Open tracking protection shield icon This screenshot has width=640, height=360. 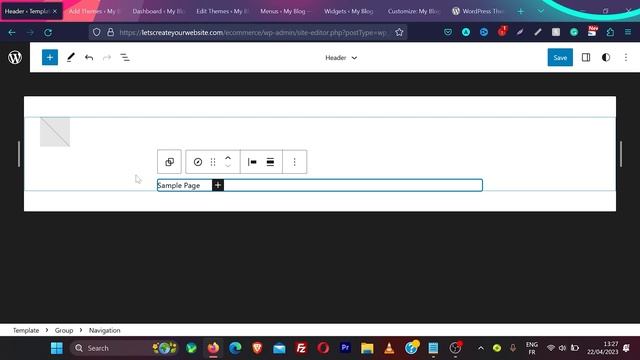[96, 32]
